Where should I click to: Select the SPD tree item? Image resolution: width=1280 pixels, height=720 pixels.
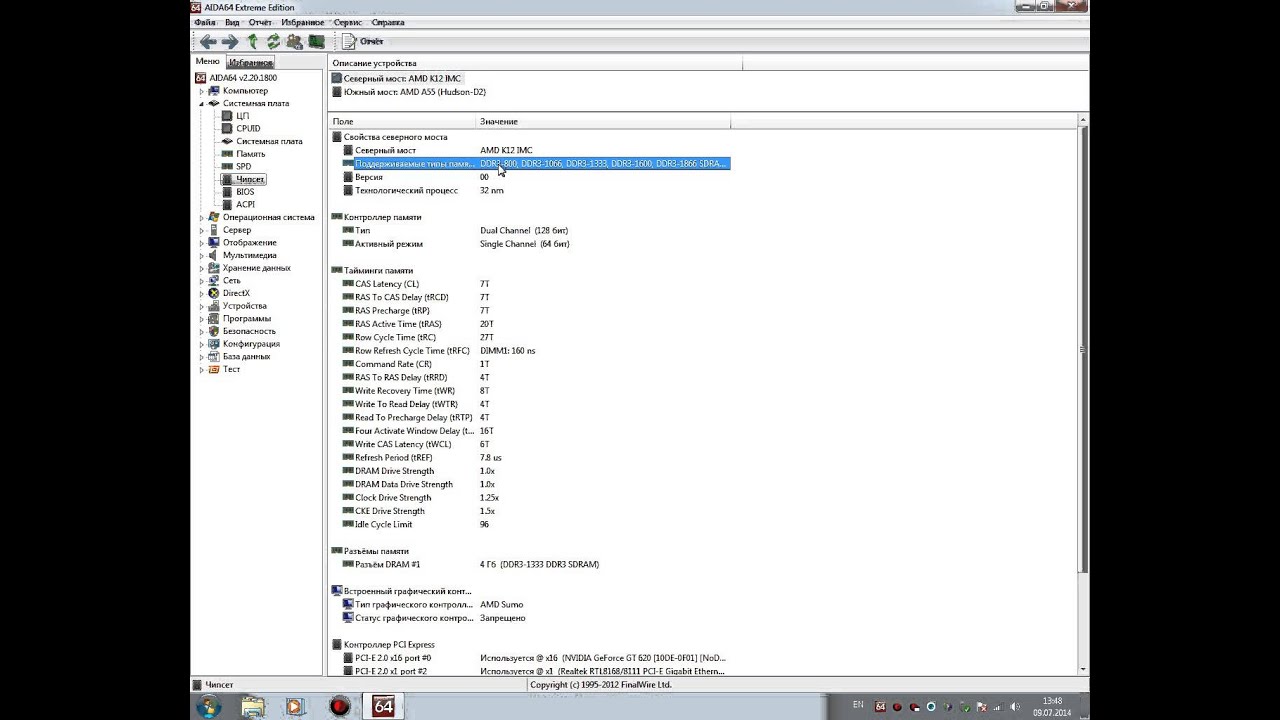pyautogui.click(x=243, y=167)
